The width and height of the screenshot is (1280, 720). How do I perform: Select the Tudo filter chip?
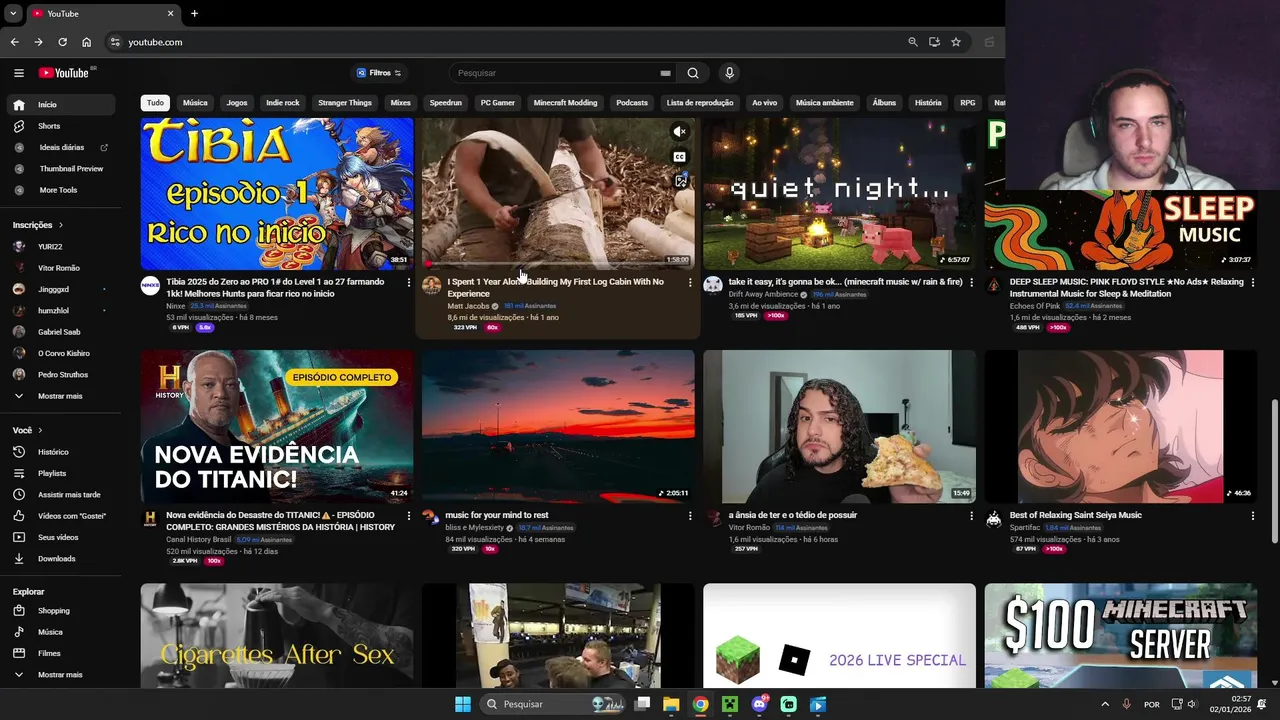[155, 103]
